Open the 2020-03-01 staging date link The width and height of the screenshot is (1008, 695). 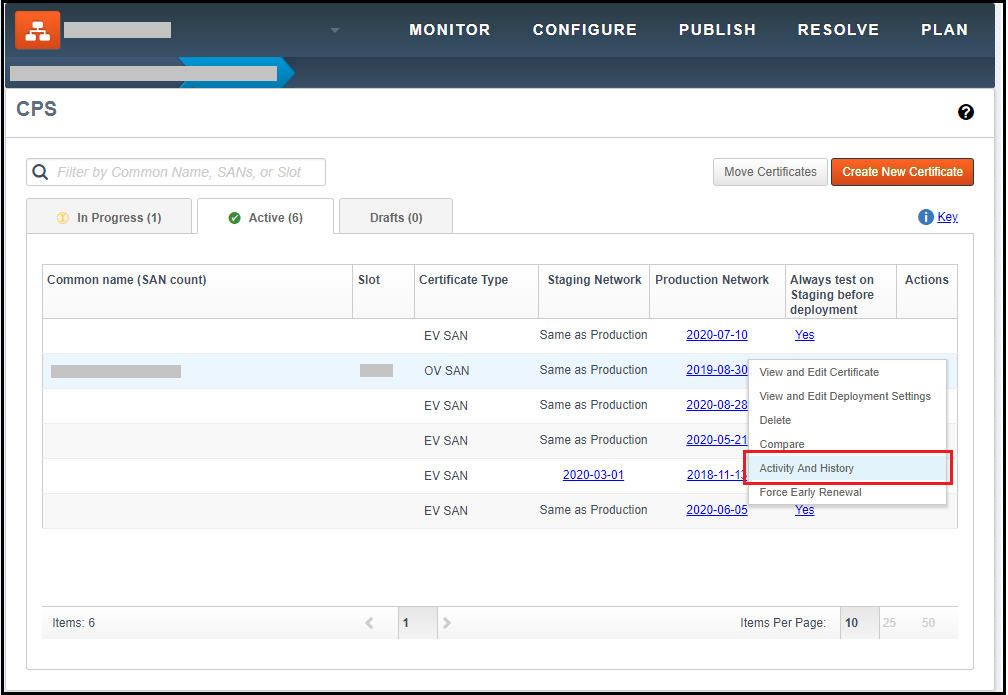[593, 475]
